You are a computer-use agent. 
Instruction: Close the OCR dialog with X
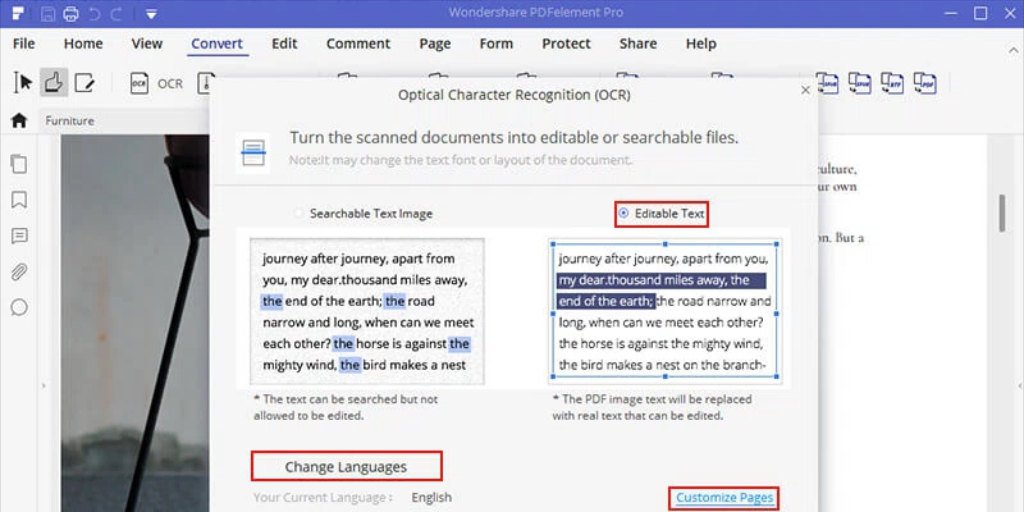805,90
